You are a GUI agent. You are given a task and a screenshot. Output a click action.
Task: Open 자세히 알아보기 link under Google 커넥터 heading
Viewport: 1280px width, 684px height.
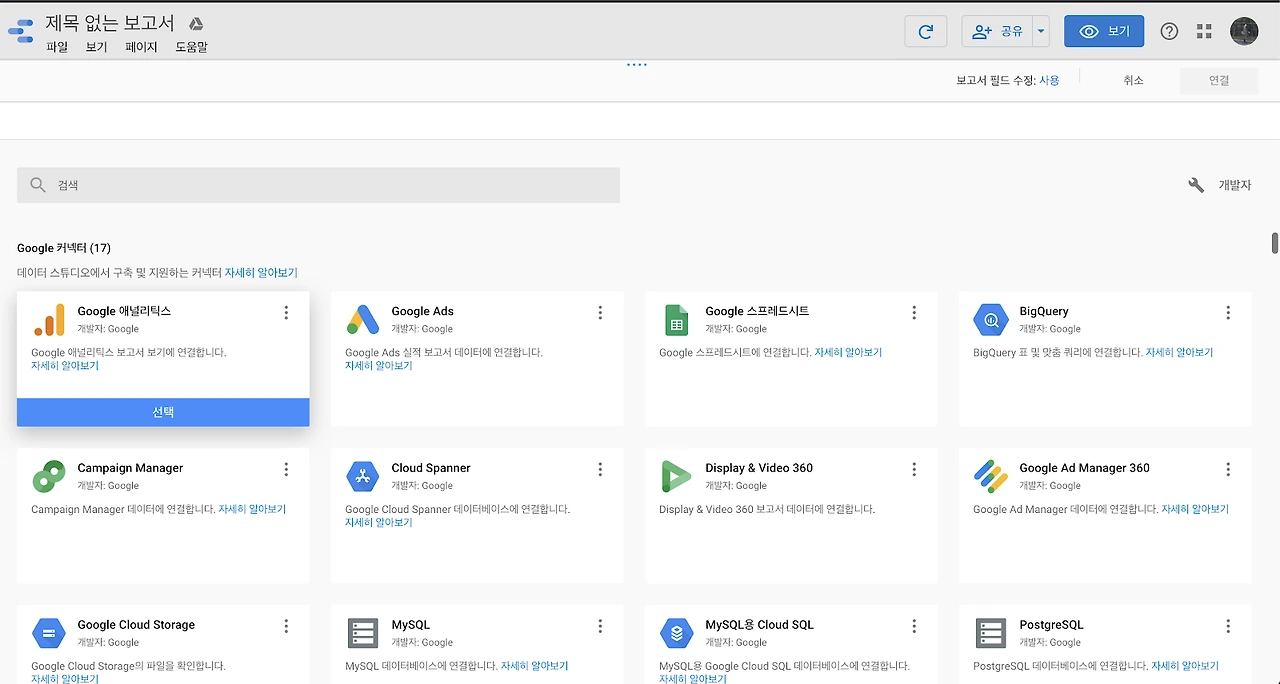pos(261,272)
